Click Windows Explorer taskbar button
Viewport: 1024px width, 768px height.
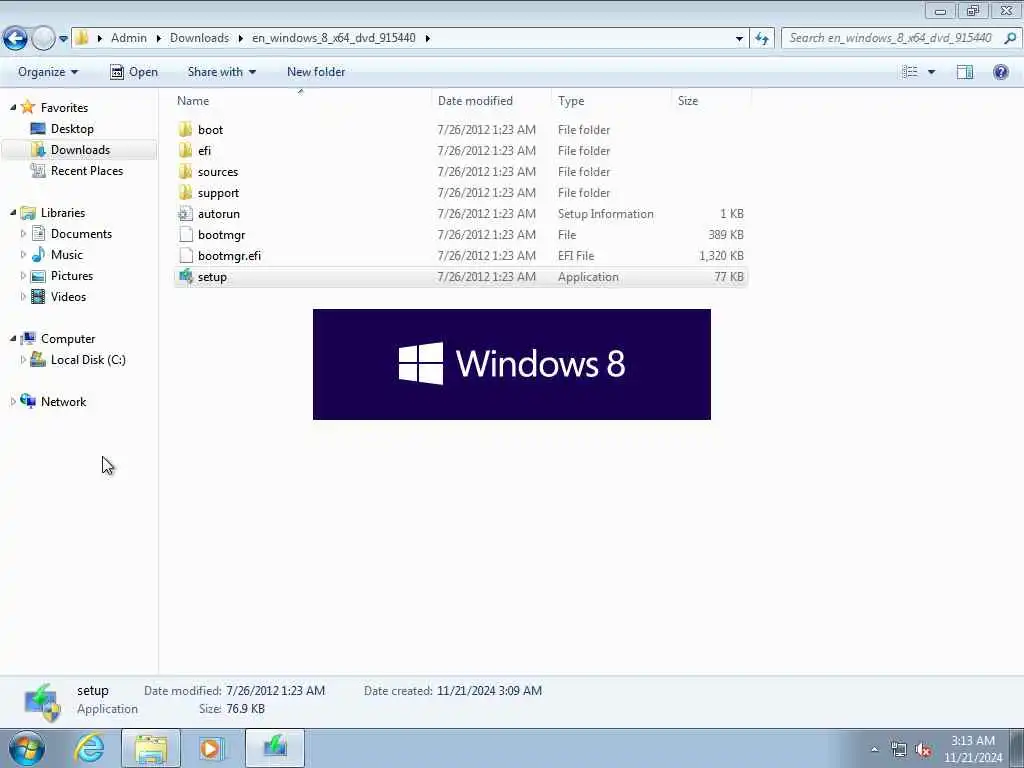click(151, 748)
